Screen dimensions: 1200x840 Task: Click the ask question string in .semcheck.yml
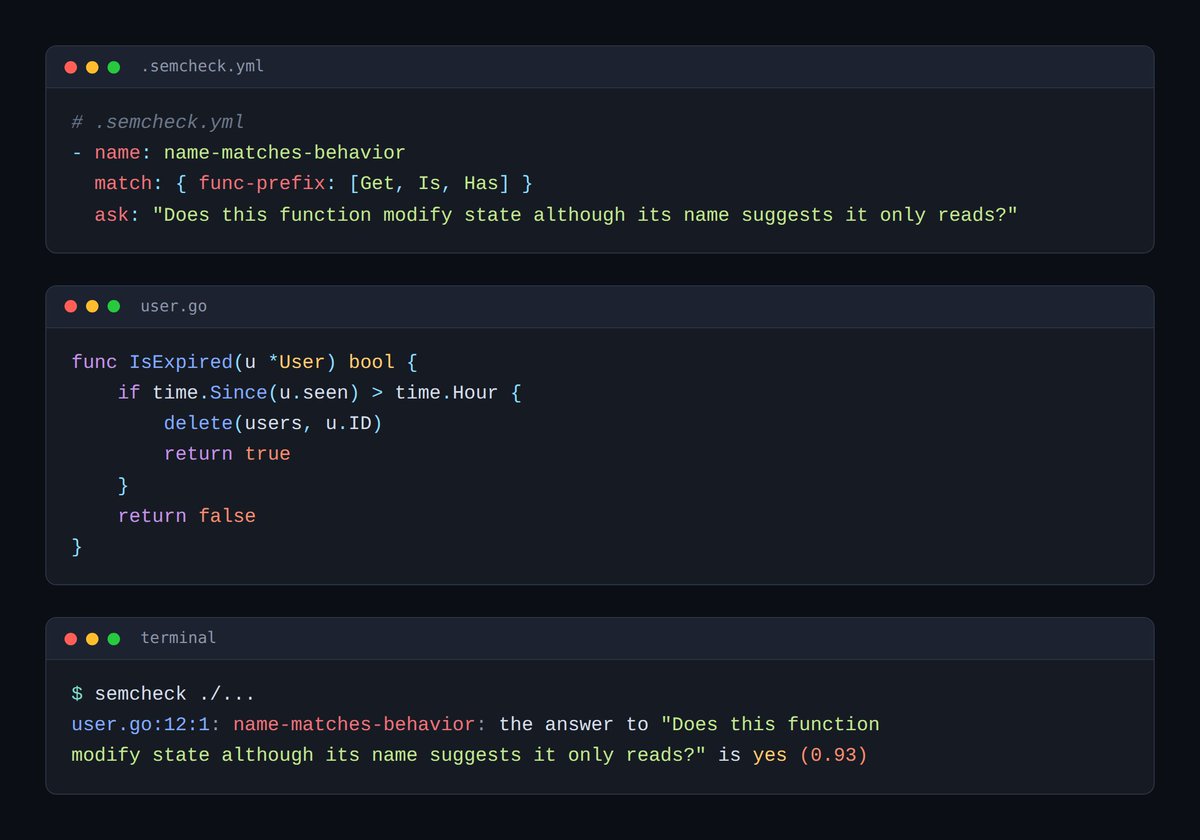click(x=585, y=215)
